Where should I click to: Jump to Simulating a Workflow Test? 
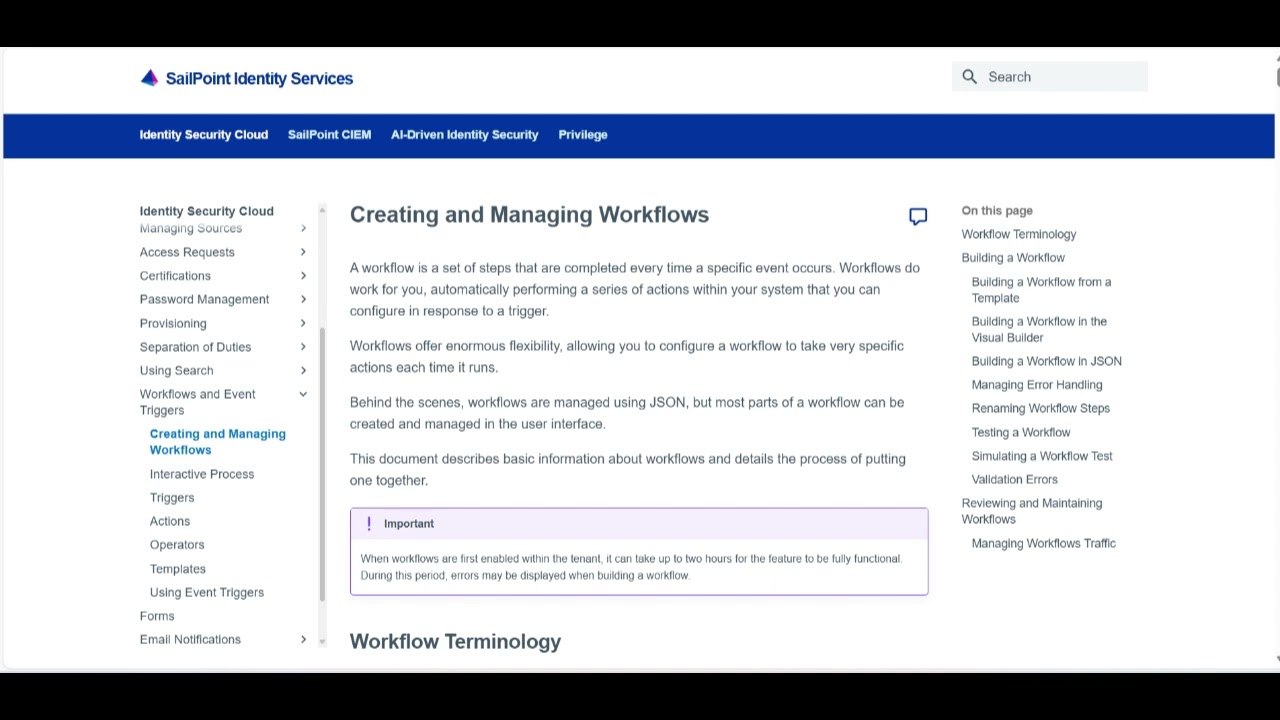click(x=1042, y=456)
